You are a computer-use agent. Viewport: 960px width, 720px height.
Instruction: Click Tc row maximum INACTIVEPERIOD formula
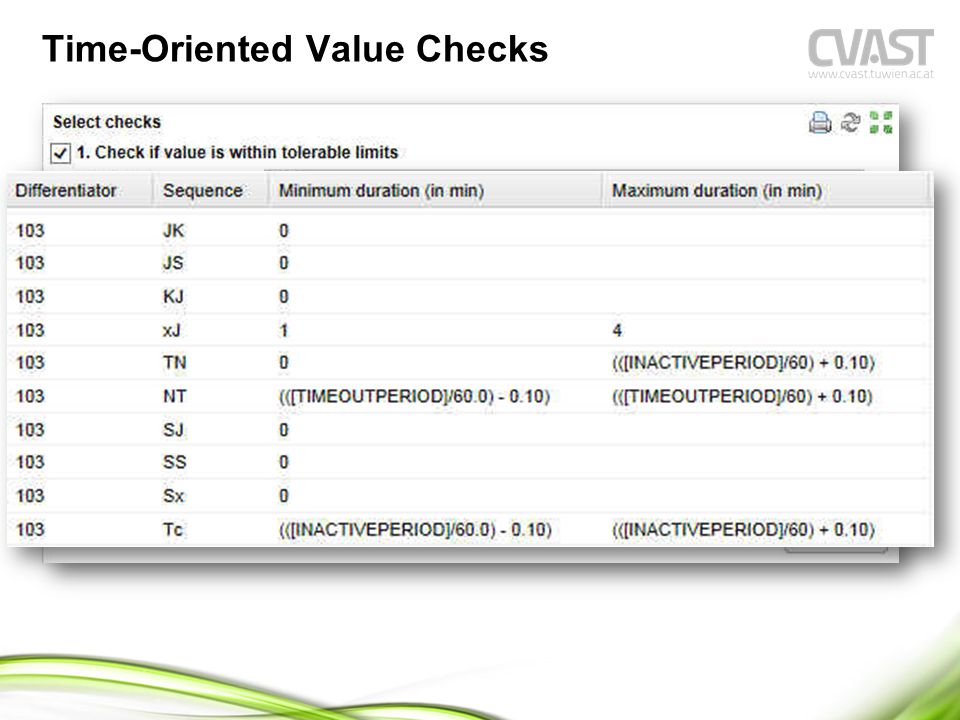(x=743, y=529)
